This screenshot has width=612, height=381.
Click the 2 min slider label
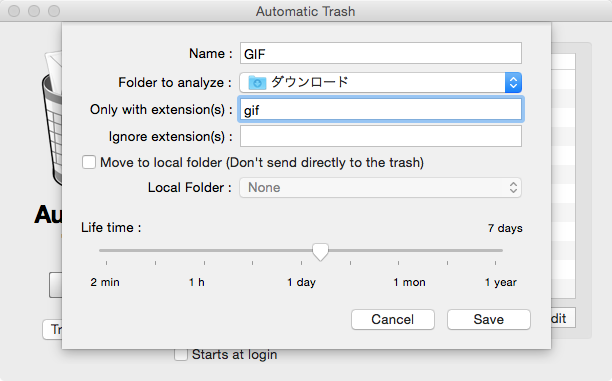click(x=105, y=282)
